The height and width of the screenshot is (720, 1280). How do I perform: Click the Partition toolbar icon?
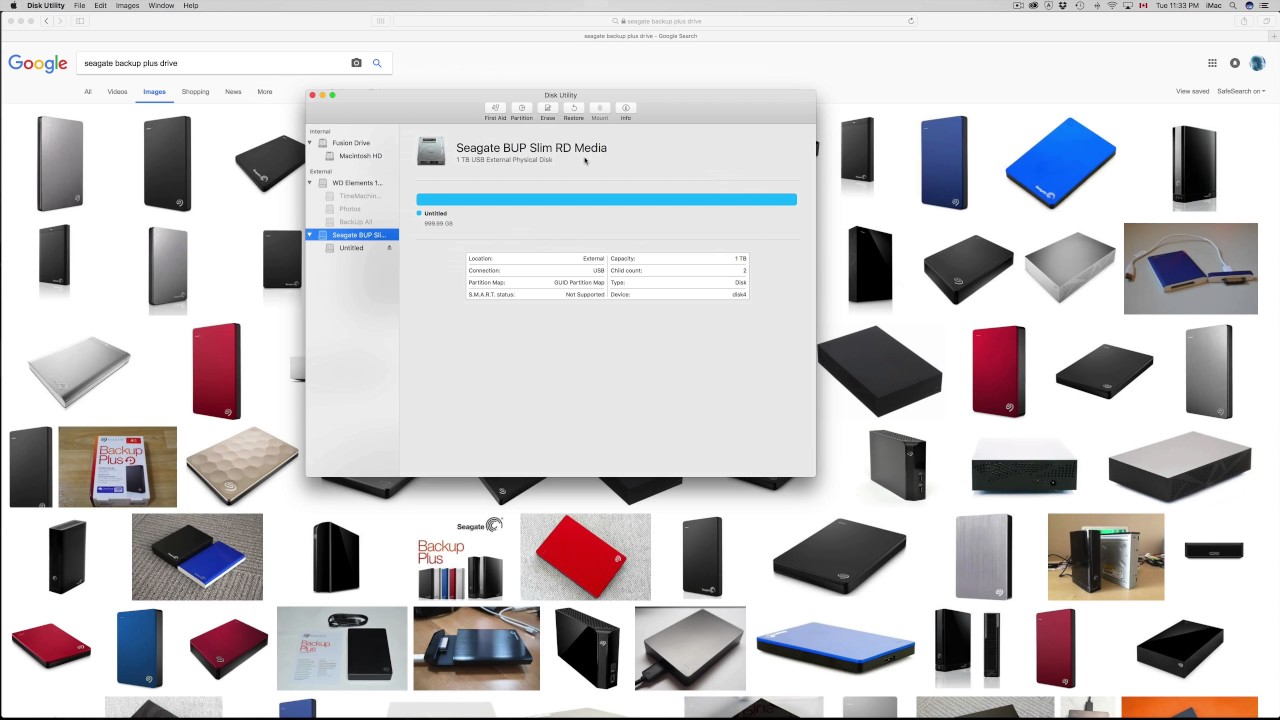click(521, 110)
